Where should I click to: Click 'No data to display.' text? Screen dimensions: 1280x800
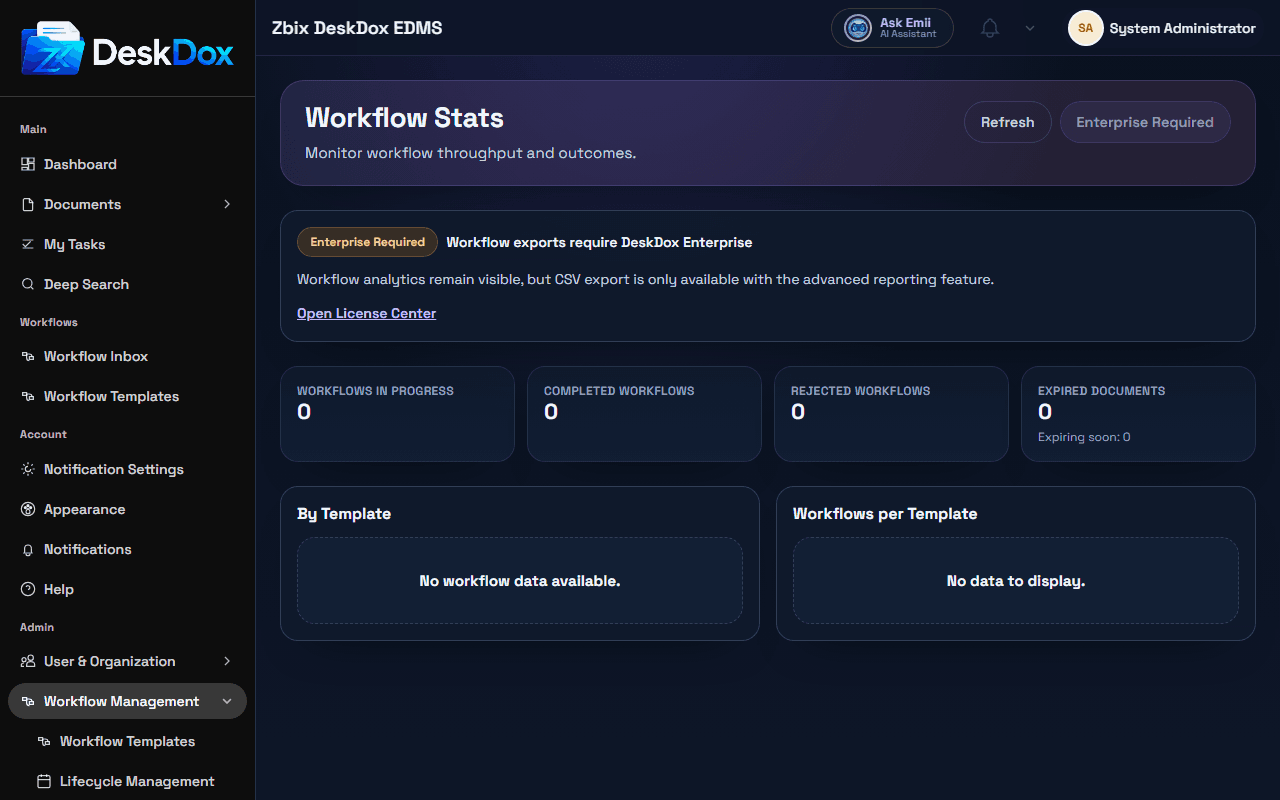coord(1016,581)
